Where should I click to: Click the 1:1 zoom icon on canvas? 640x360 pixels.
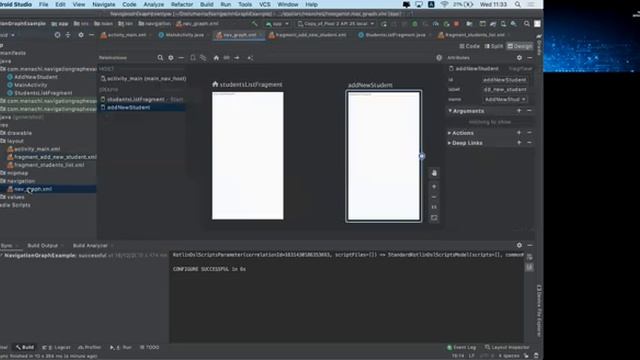coord(434,207)
